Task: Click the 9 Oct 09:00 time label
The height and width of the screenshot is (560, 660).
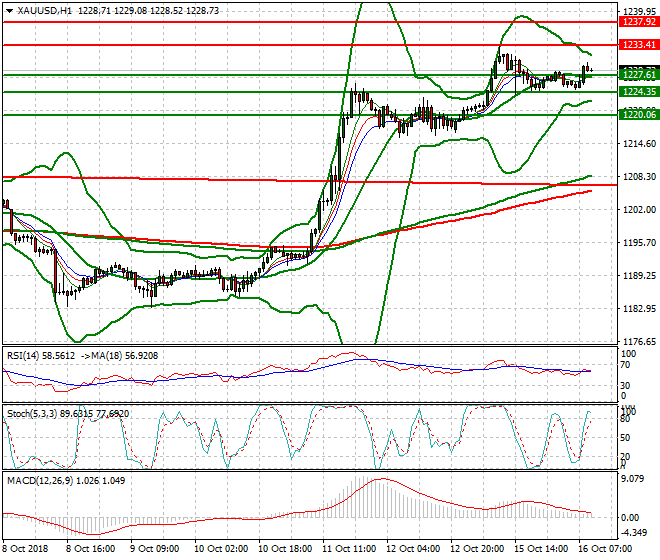Action: click(x=154, y=549)
